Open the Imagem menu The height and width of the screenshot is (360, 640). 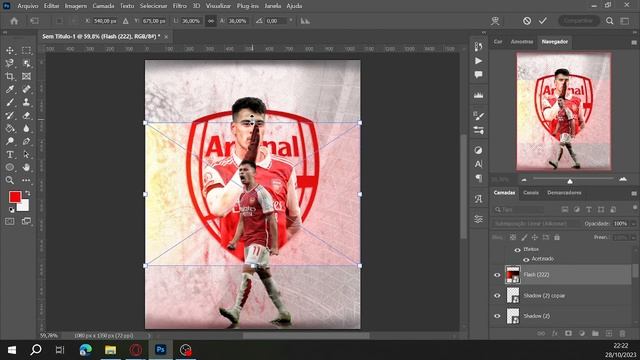tap(76, 6)
